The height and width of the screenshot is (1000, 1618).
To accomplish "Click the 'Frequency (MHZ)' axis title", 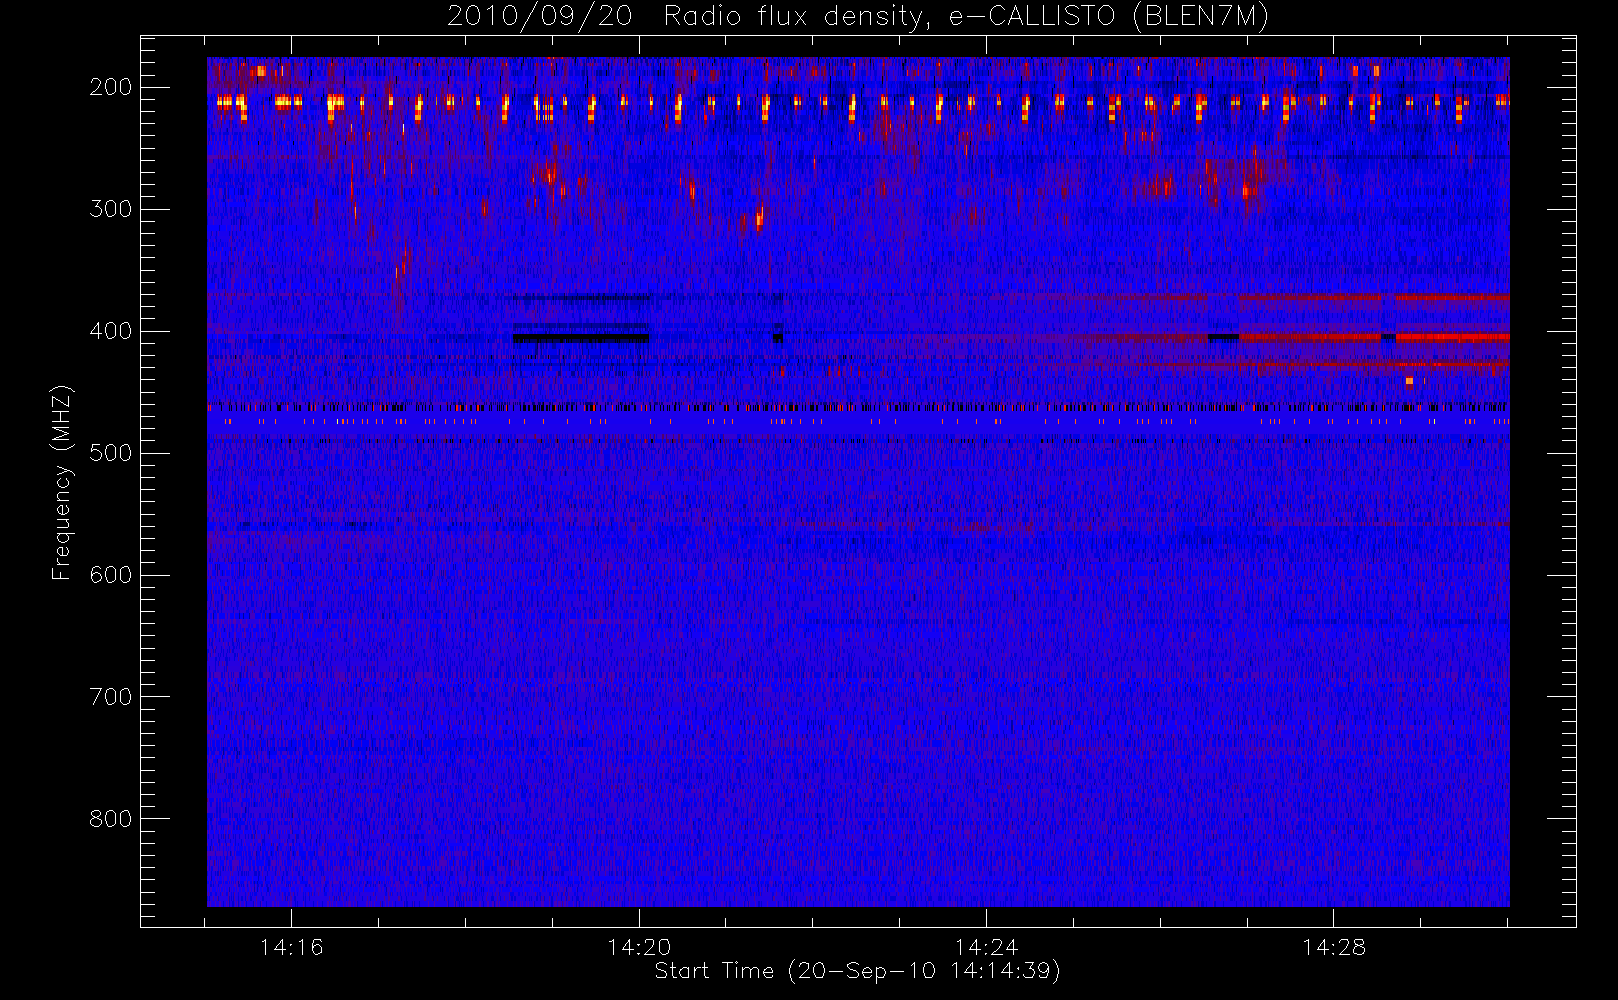I will click(x=62, y=482).
